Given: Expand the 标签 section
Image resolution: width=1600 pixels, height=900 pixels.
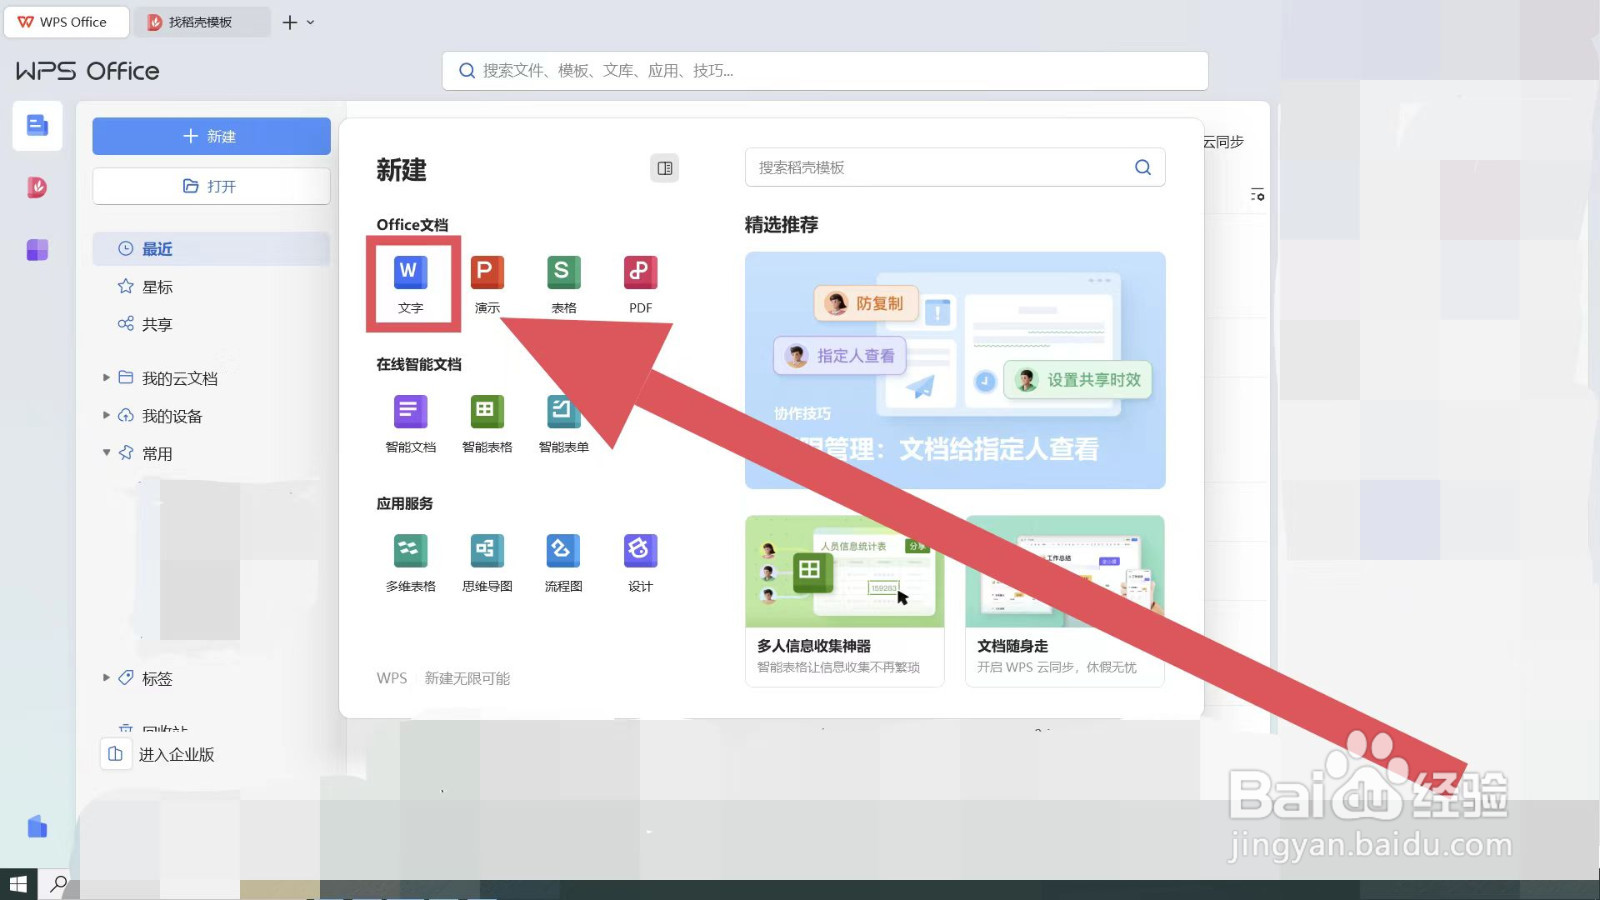Looking at the screenshot, I should point(107,678).
